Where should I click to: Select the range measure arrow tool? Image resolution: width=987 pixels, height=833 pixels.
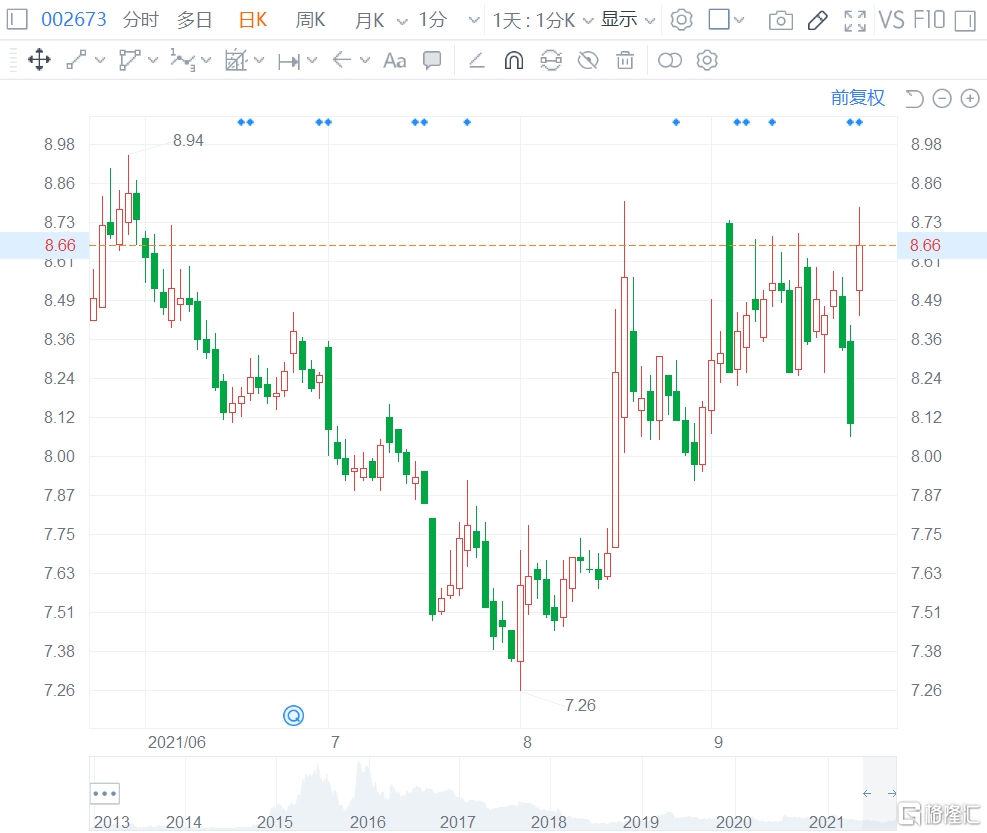click(x=290, y=61)
